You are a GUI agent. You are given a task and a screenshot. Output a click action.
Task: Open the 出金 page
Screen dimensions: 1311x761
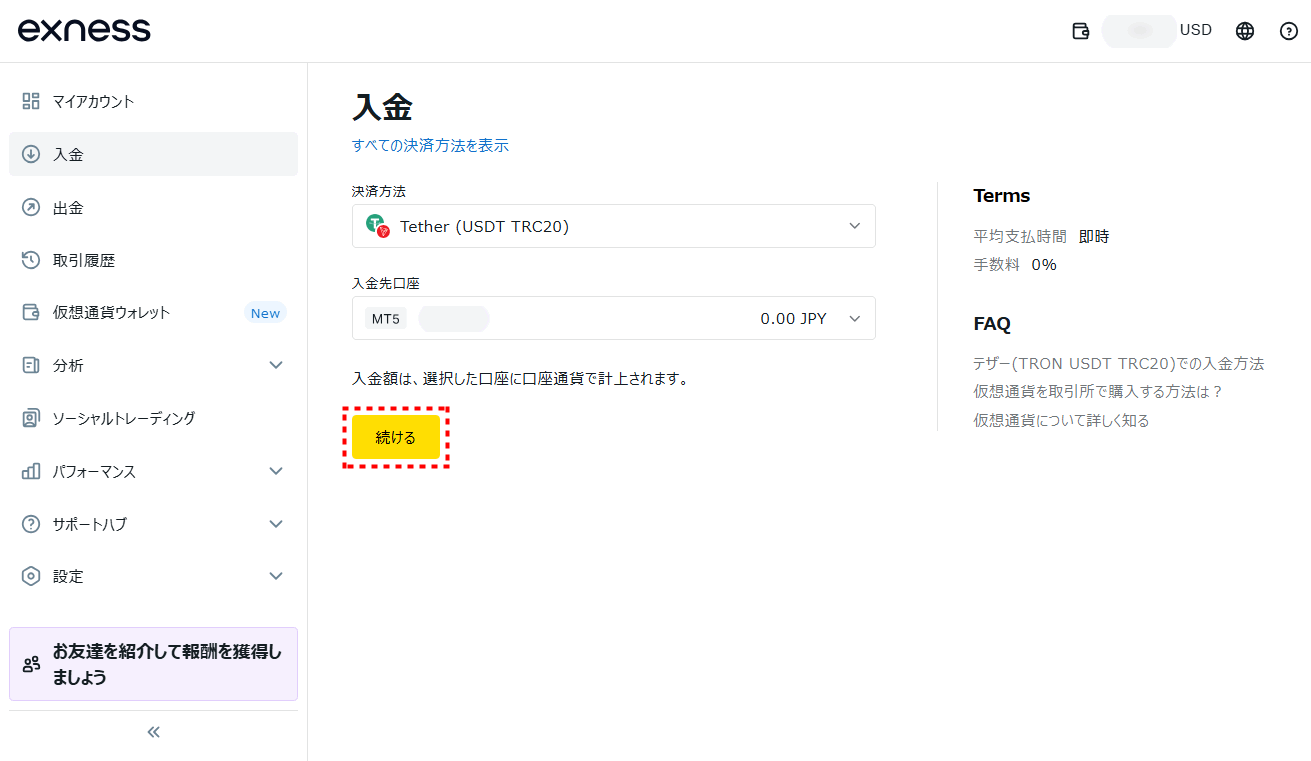(x=153, y=207)
